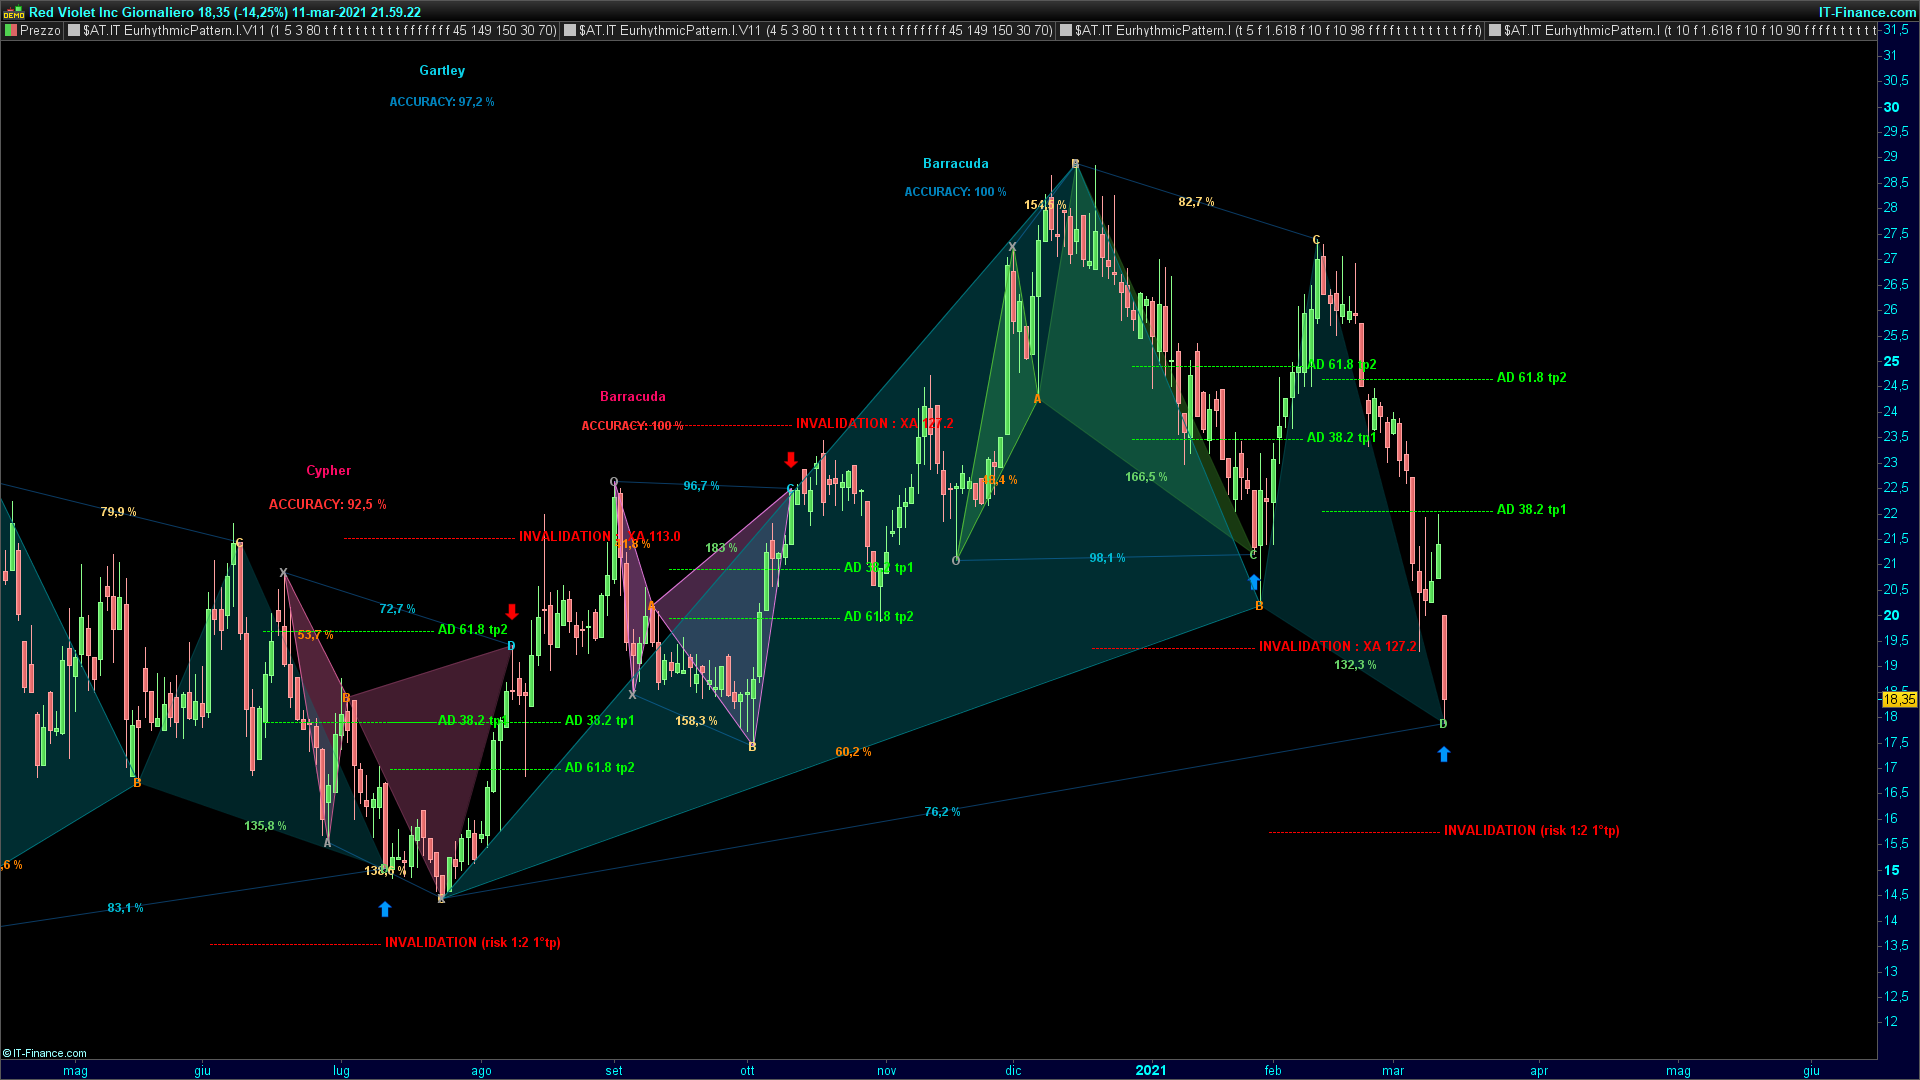Click the chart title Red Violet Inc Giornaliero
The width and height of the screenshot is (1920, 1080).
pos(111,12)
